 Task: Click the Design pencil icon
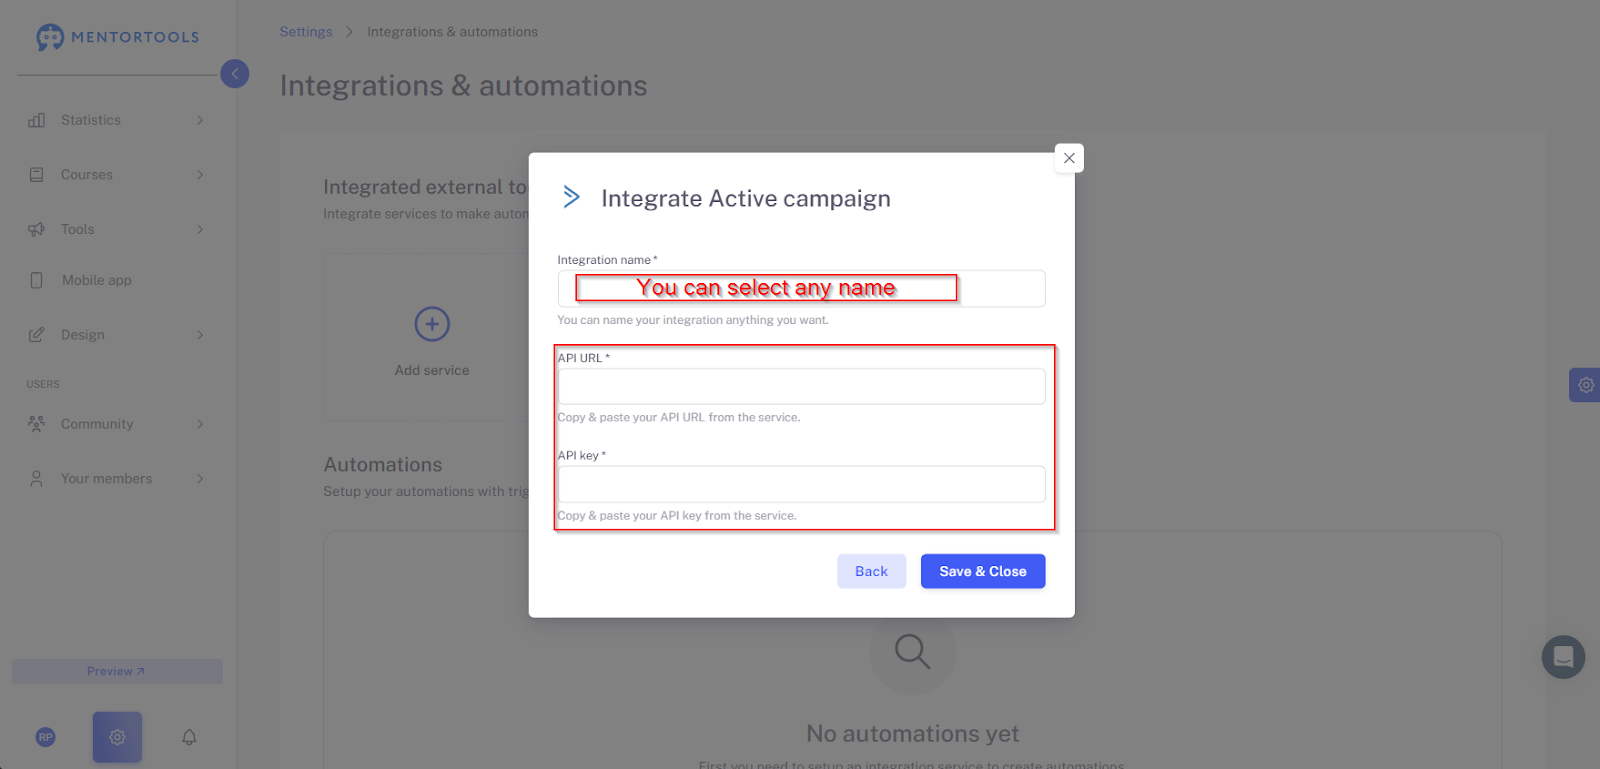[x=37, y=335]
